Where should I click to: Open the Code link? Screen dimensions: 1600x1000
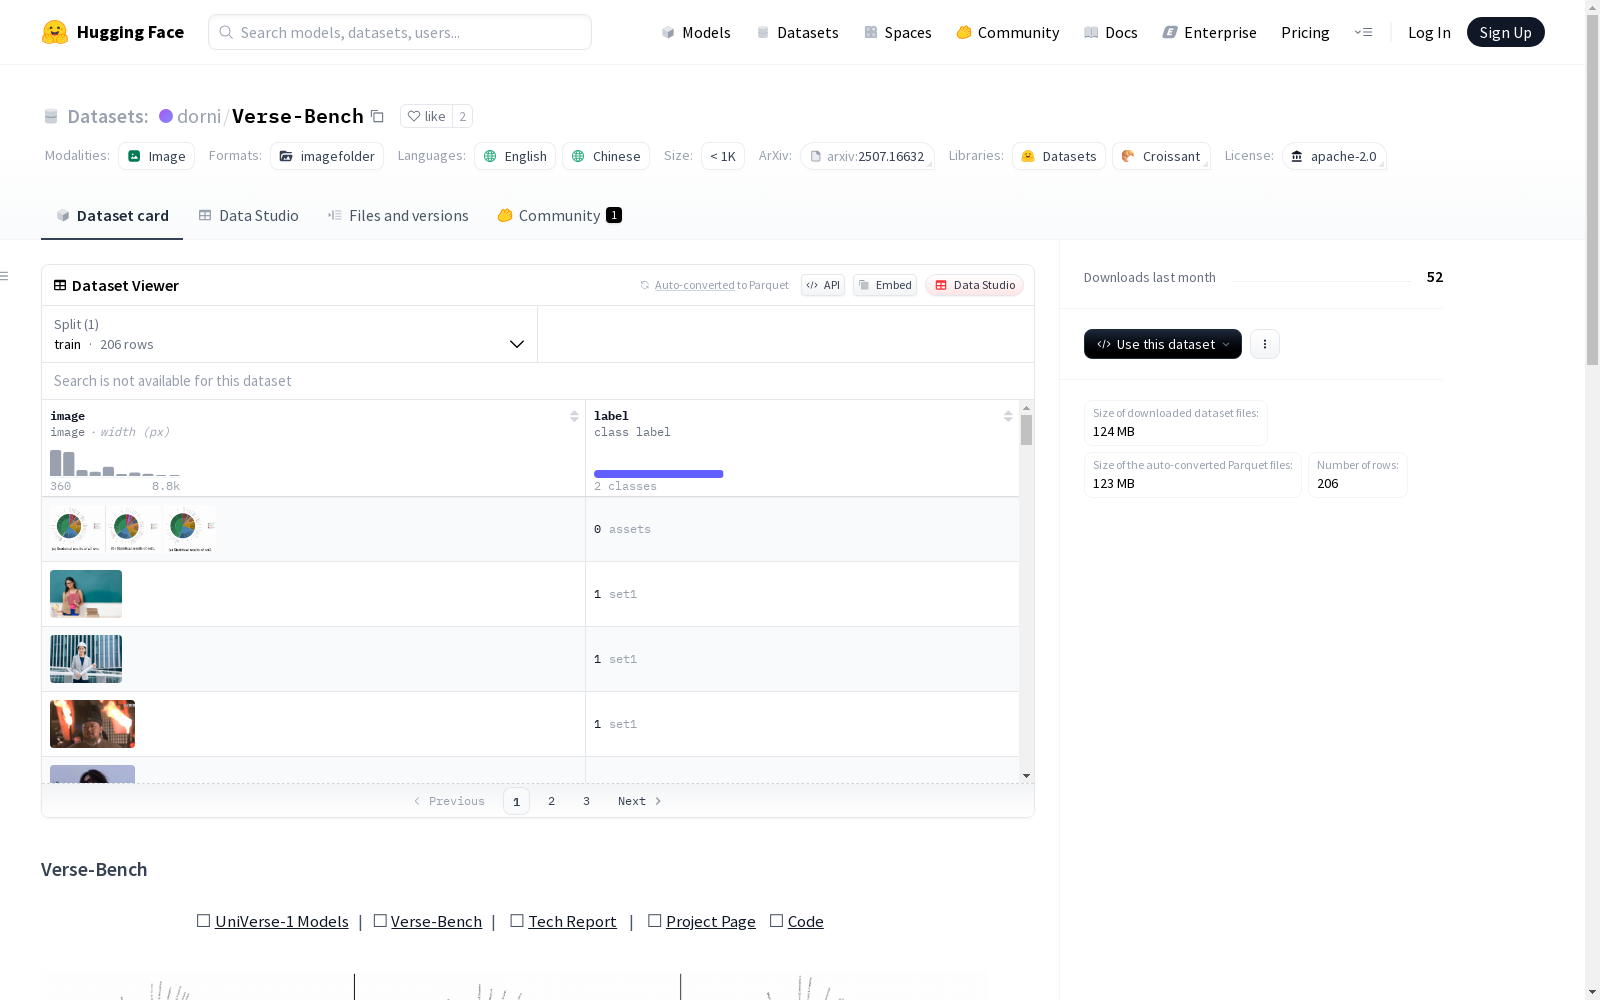coord(805,921)
